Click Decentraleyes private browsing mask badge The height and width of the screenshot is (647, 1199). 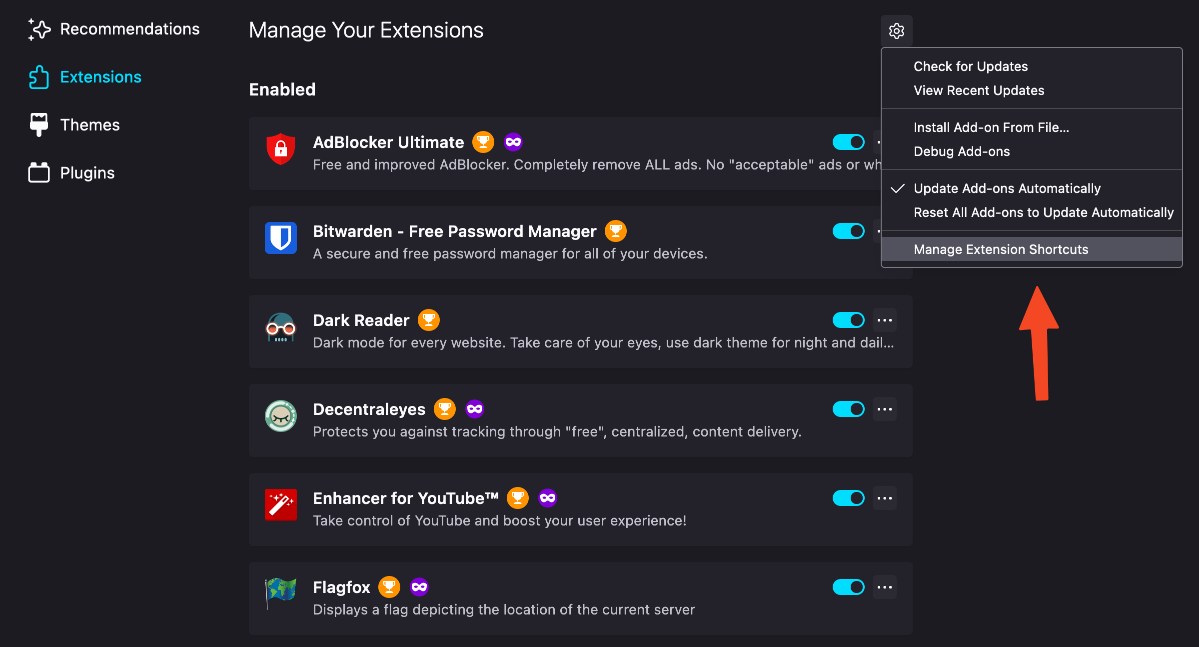point(475,409)
